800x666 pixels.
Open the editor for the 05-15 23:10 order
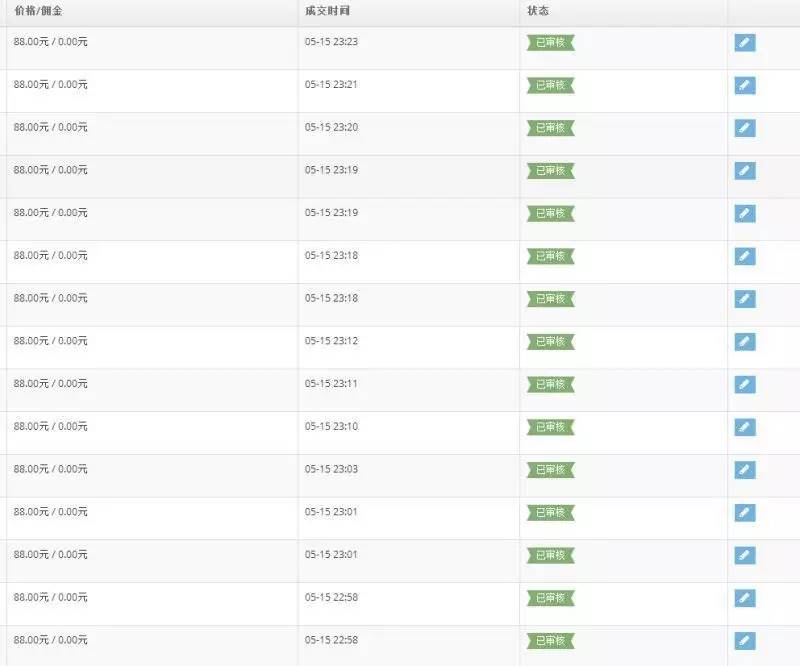[x=744, y=427]
